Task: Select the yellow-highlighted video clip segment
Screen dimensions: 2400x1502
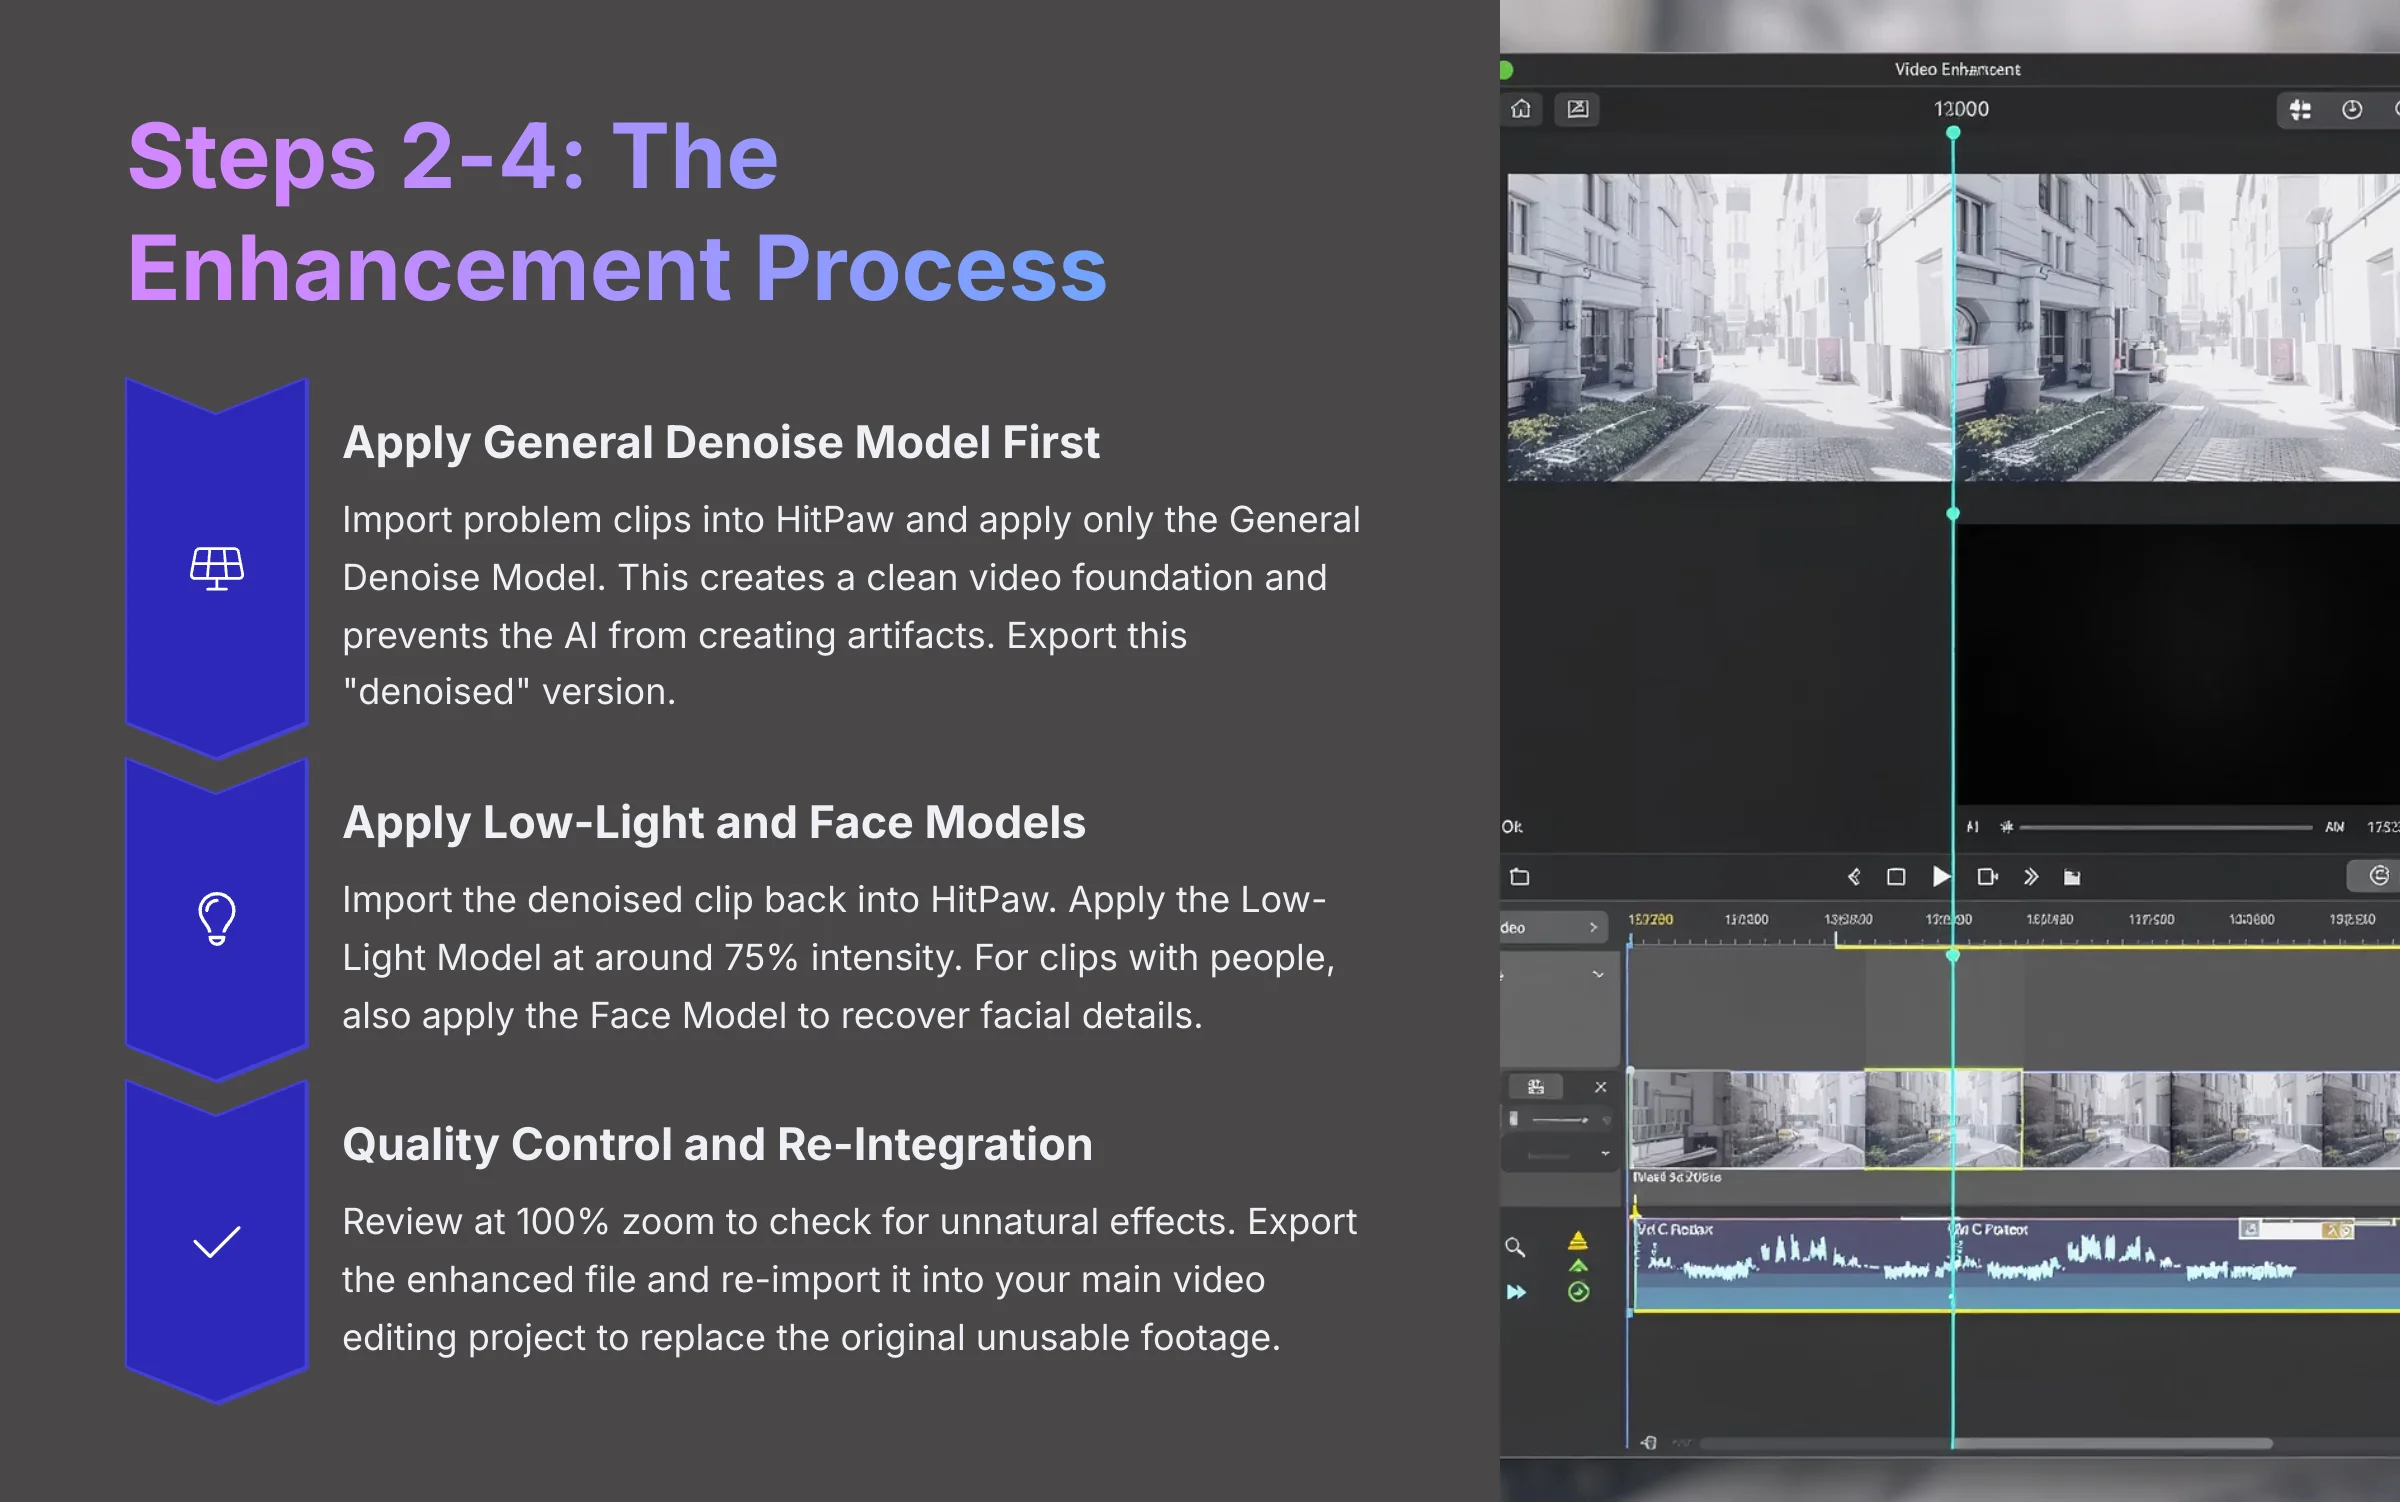Action: pos(1943,1119)
